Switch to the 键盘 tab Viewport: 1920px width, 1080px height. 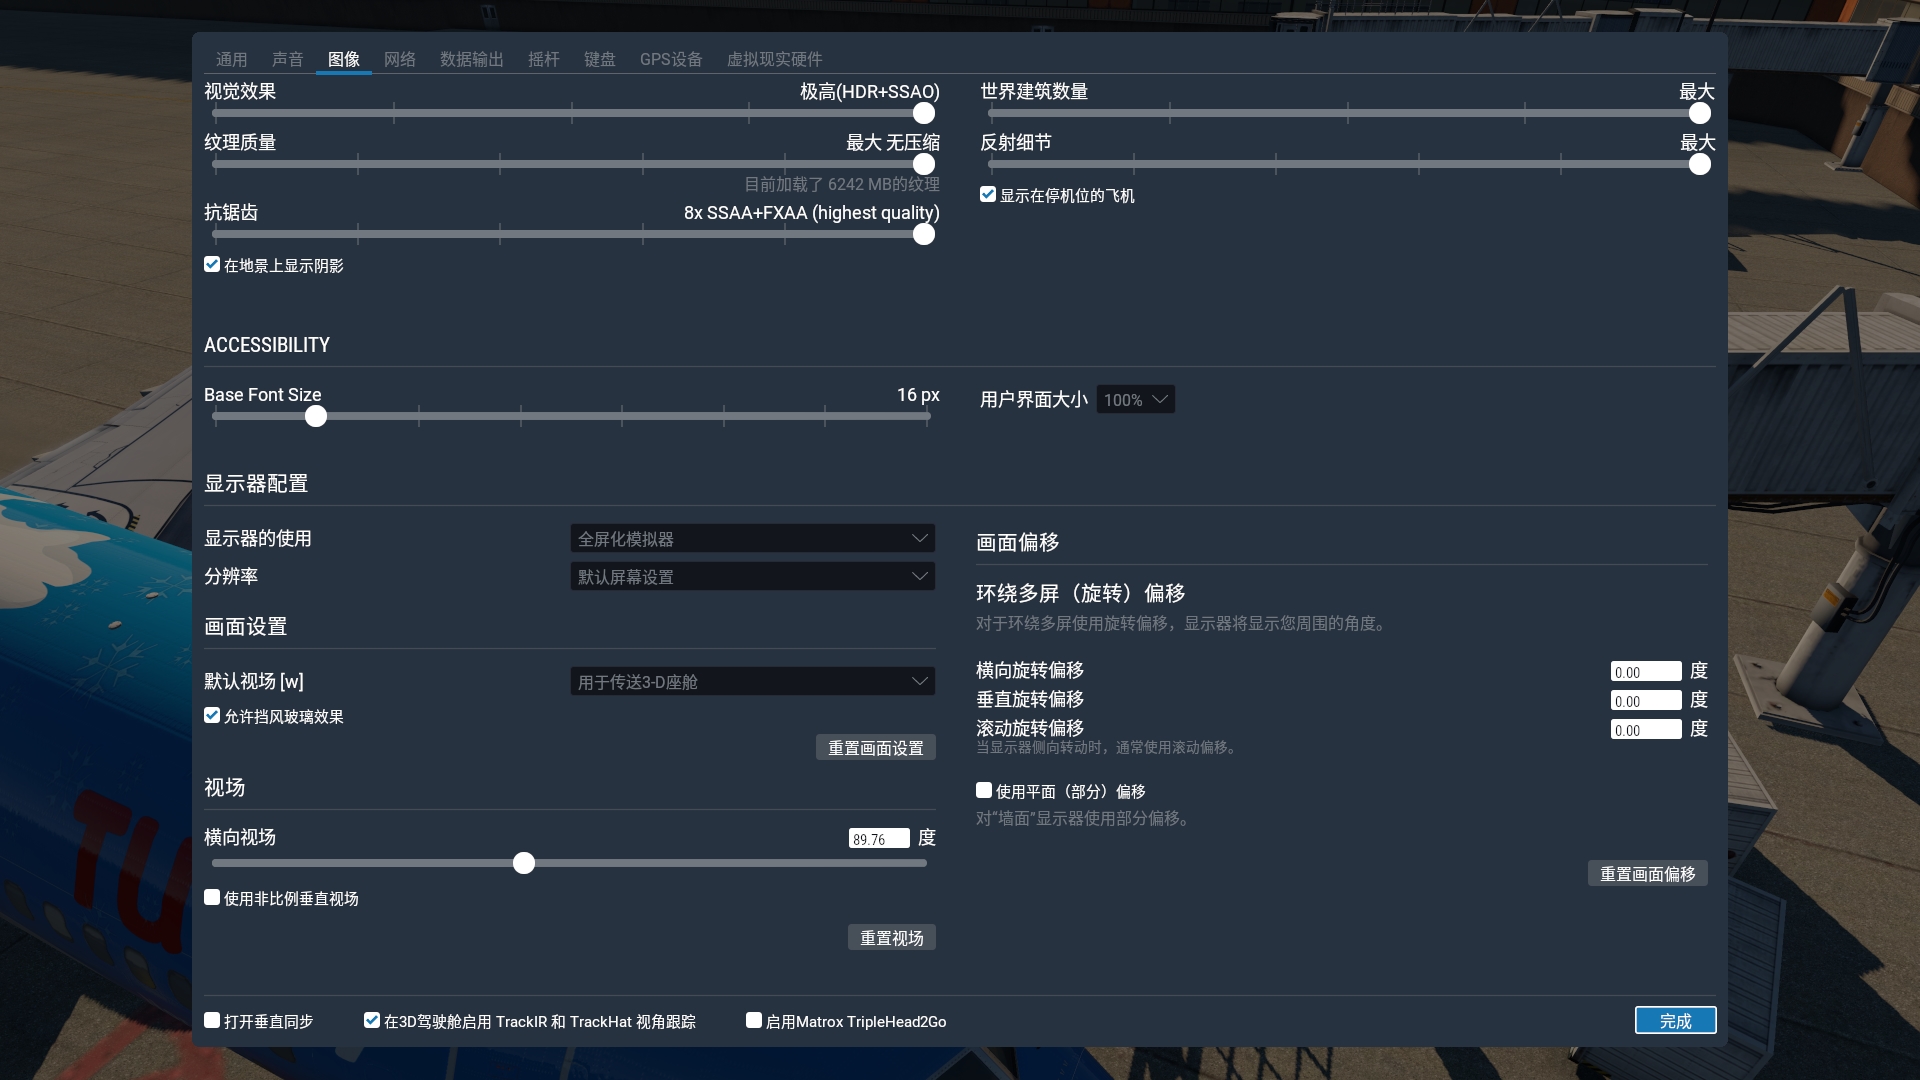(x=599, y=59)
